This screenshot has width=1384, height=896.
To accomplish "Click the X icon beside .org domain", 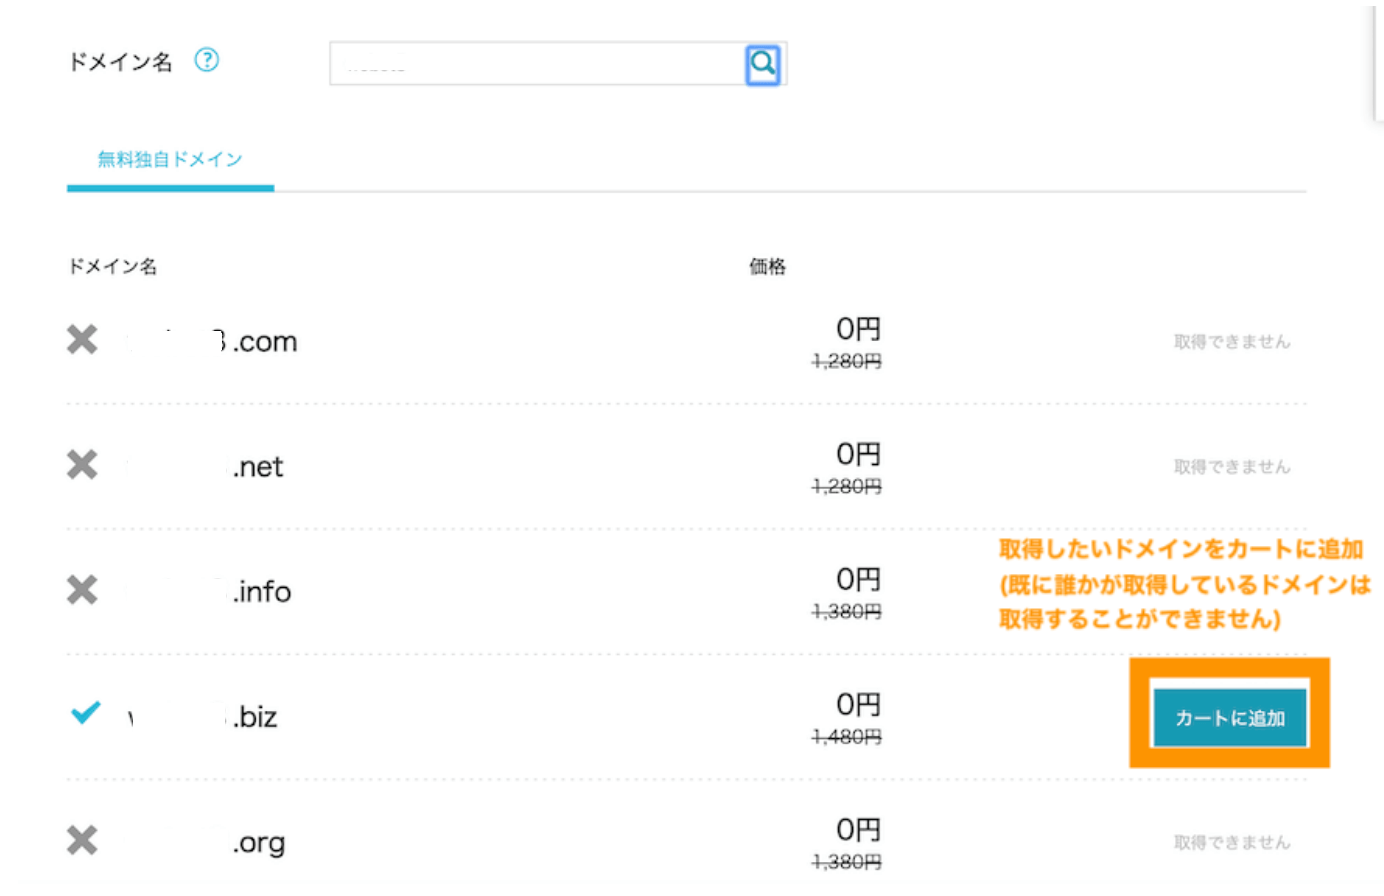I will tap(82, 841).
